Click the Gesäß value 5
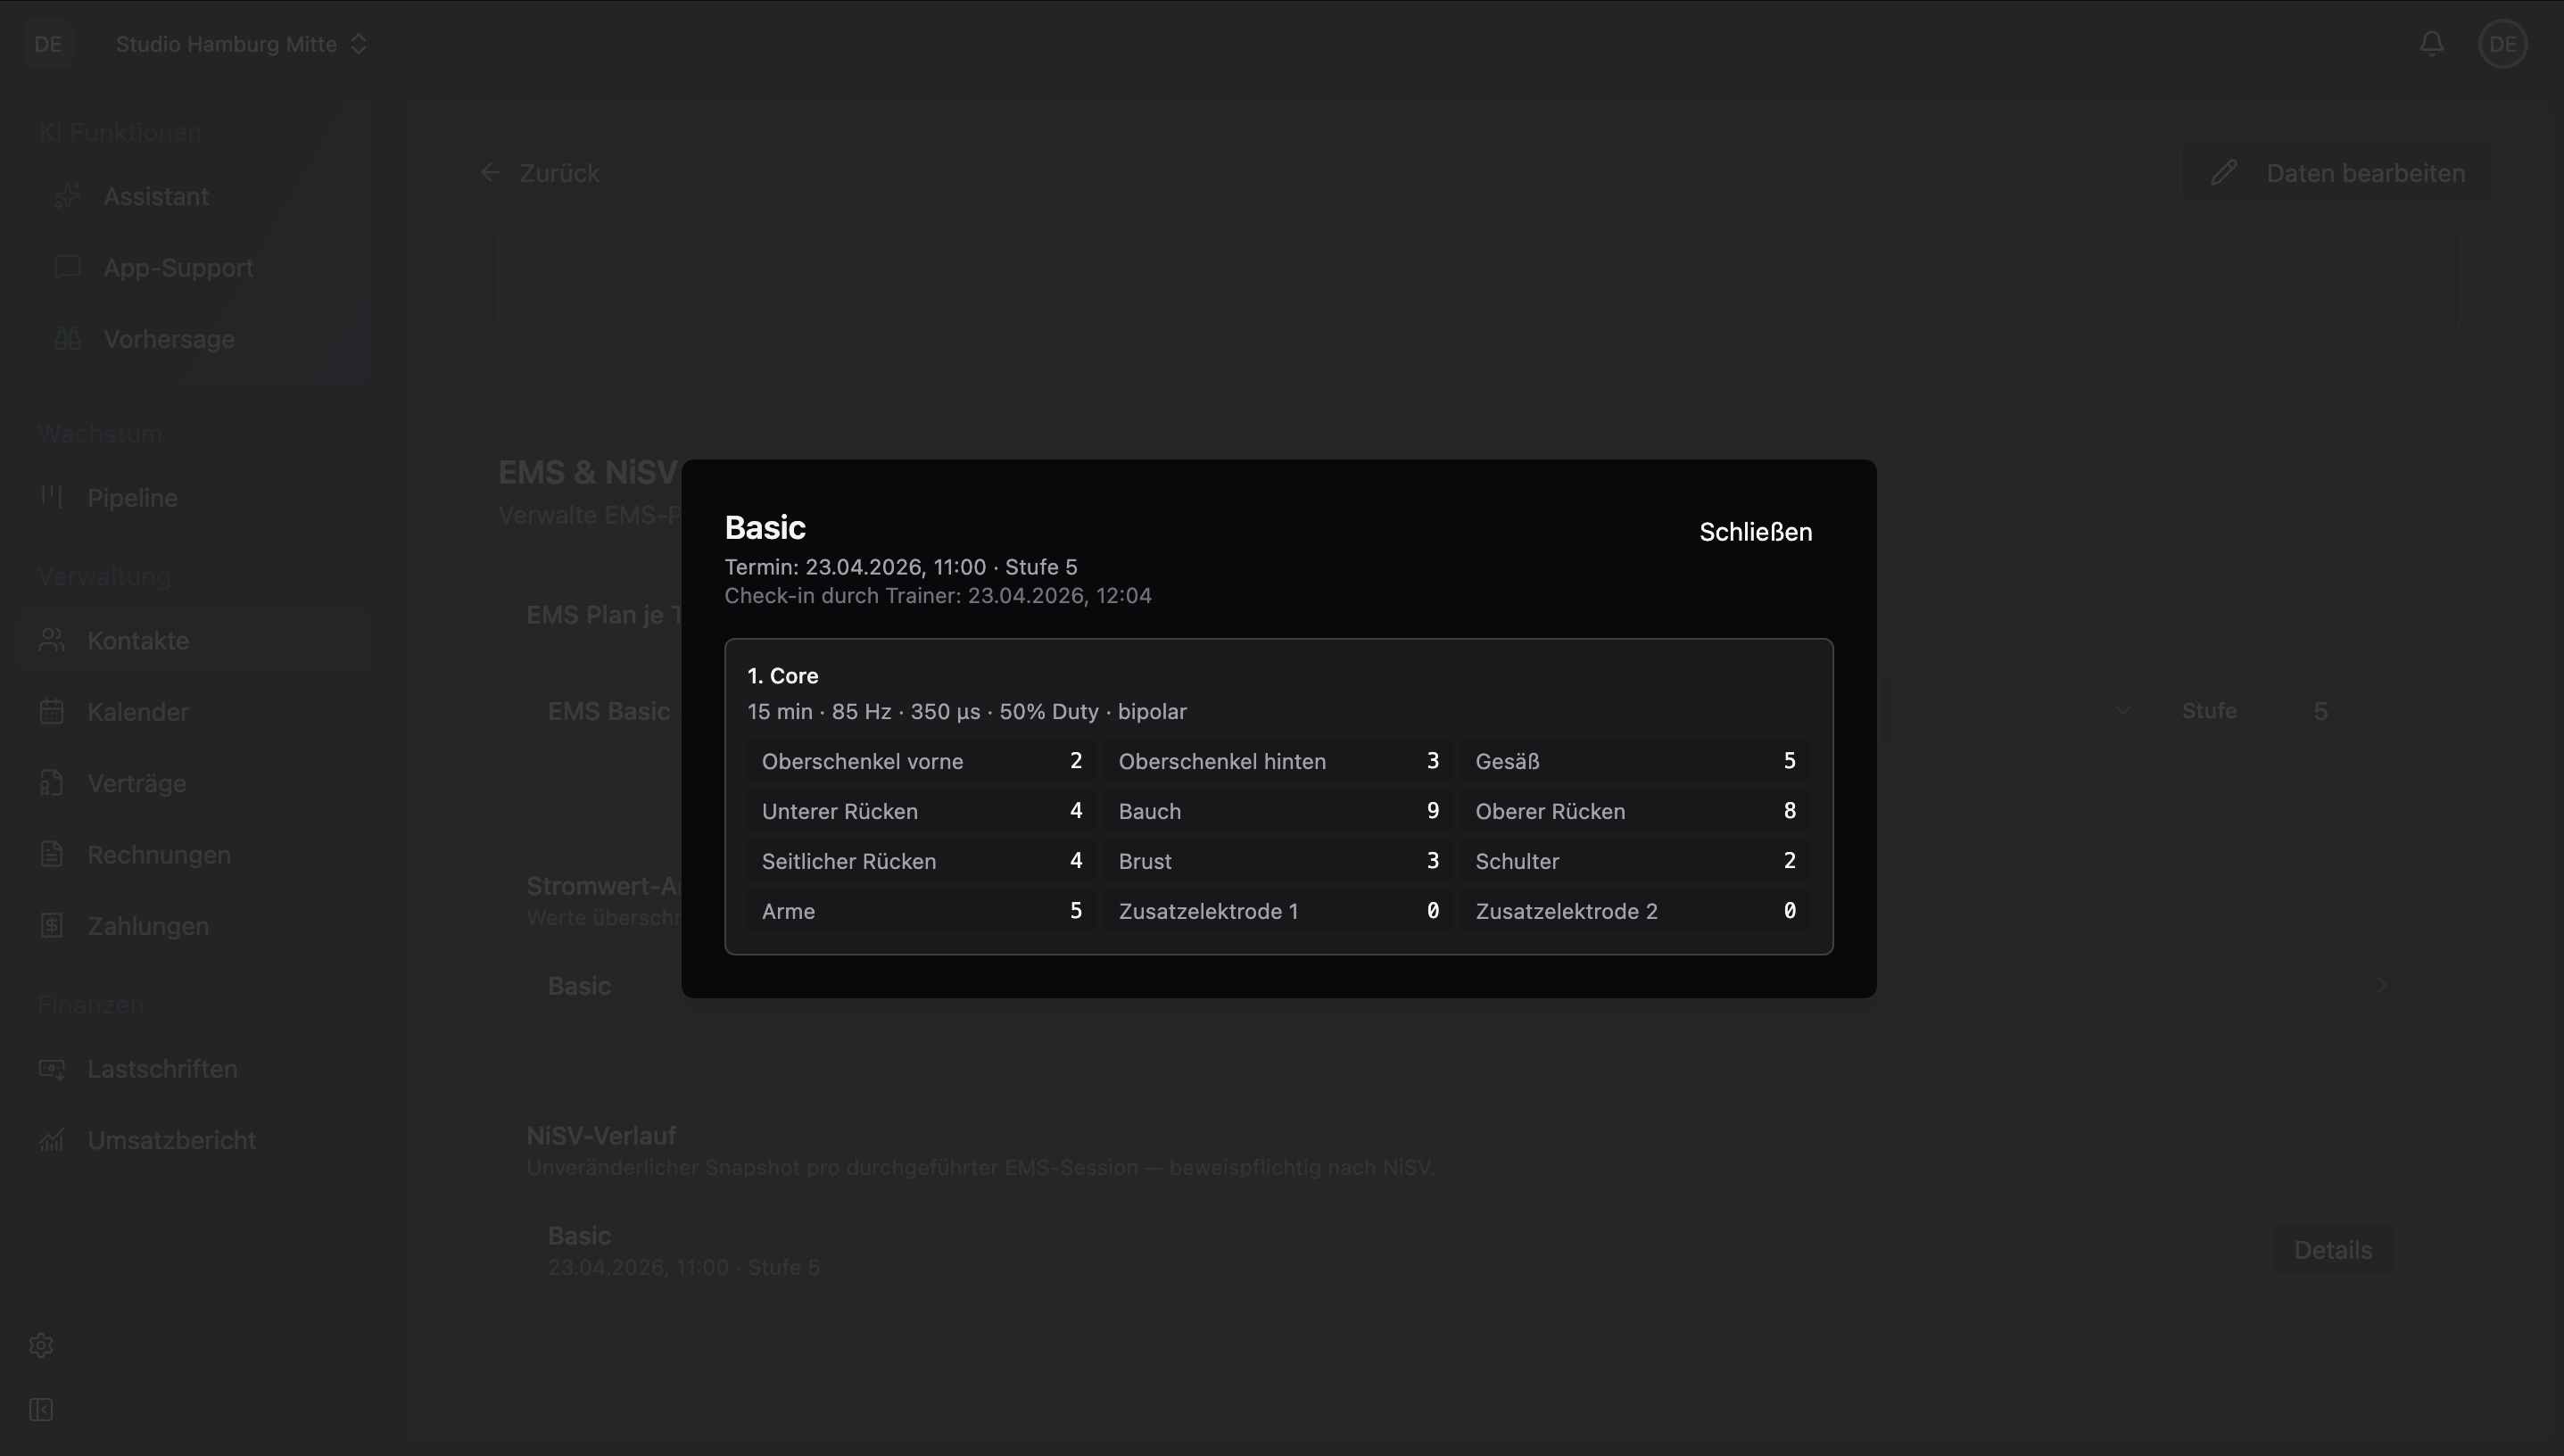Screen dimensions: 2564x1456 (x=1789, y=761)
